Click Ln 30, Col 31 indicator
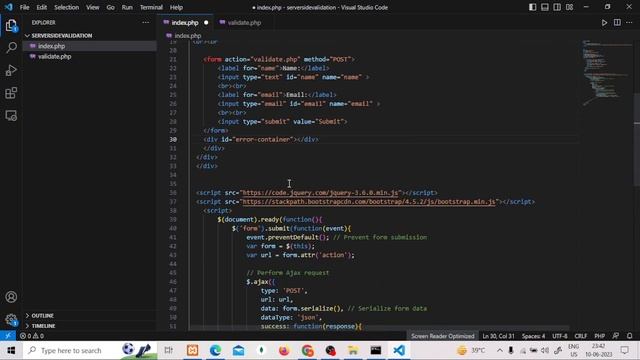Screen dimensions: 640x360 click(498, 336)
